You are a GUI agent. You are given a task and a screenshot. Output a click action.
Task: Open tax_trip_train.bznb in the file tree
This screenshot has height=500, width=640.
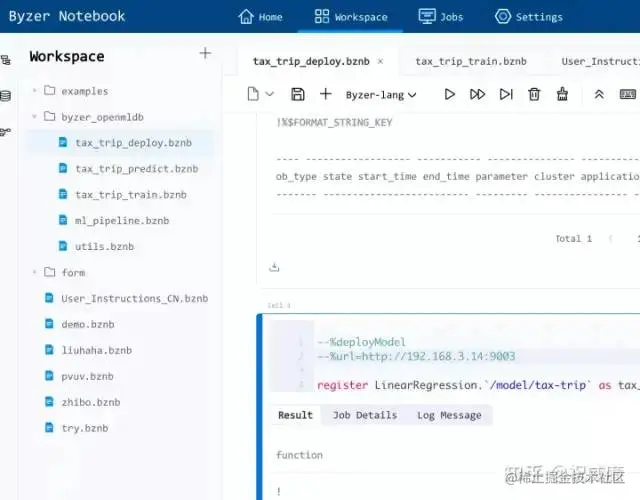pyautogui.click(x=131, y=195)
